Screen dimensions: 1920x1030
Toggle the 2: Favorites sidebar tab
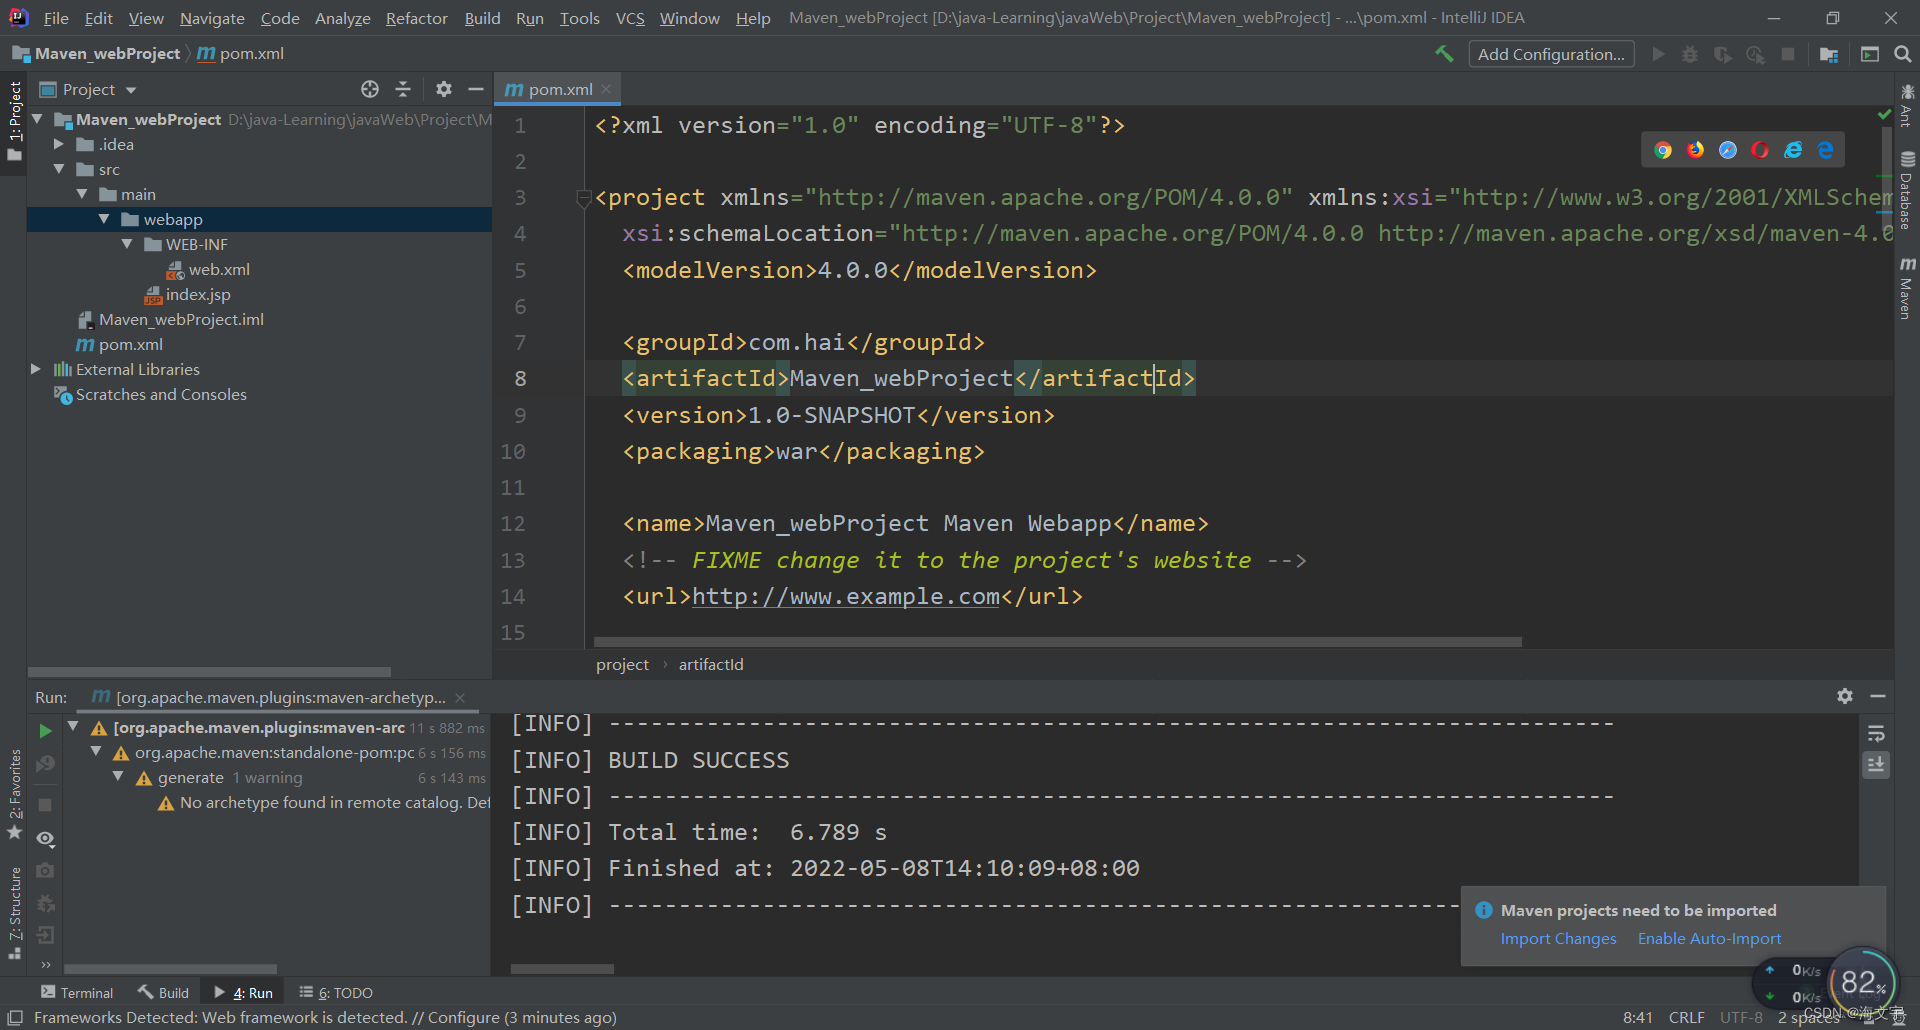click(14, 794)
